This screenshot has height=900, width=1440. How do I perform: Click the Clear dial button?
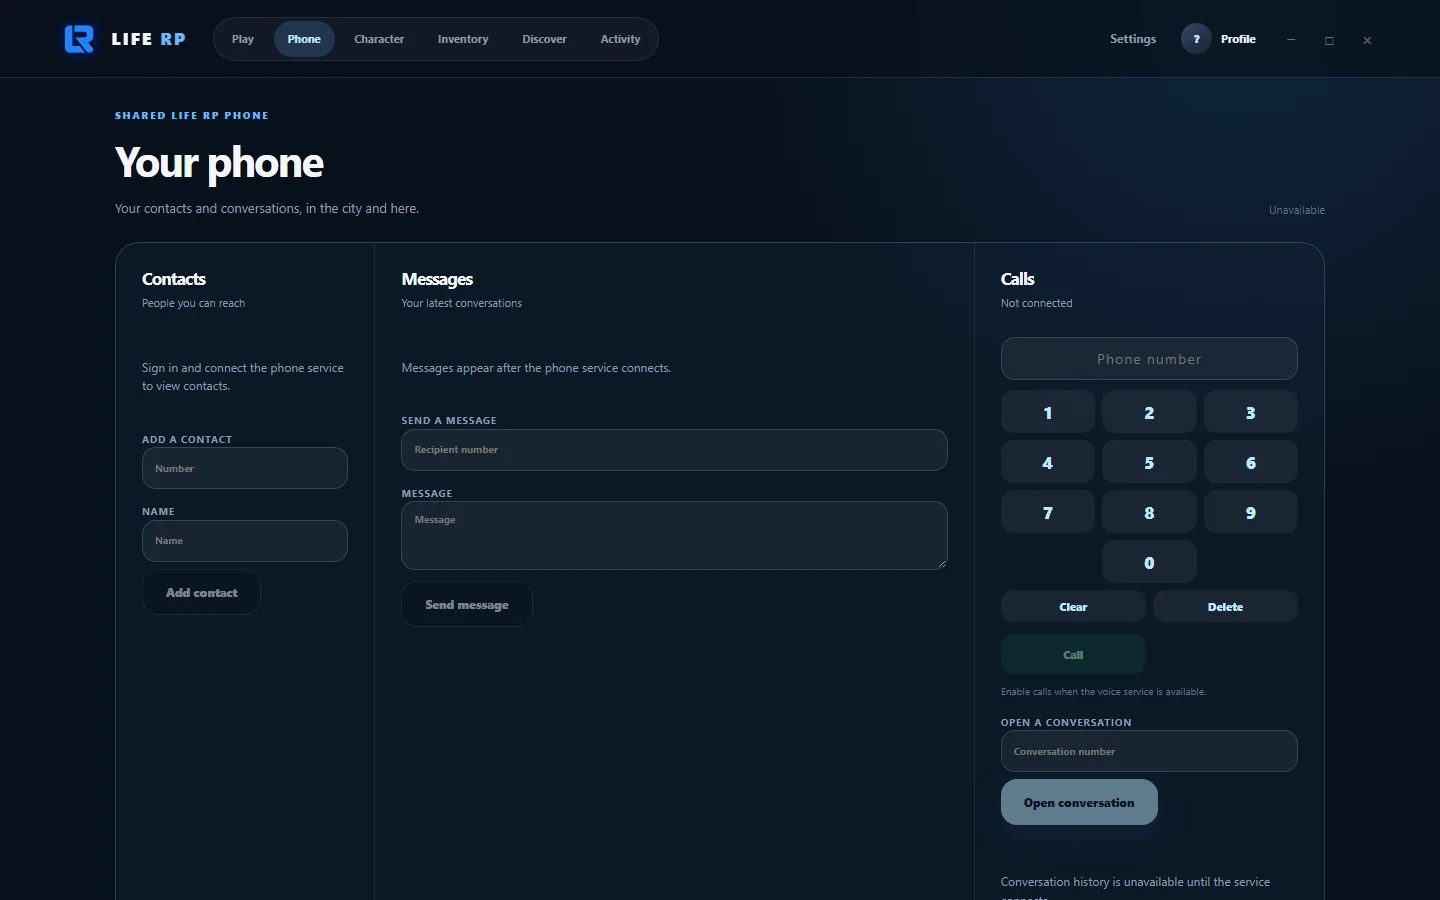point(1073,607)
